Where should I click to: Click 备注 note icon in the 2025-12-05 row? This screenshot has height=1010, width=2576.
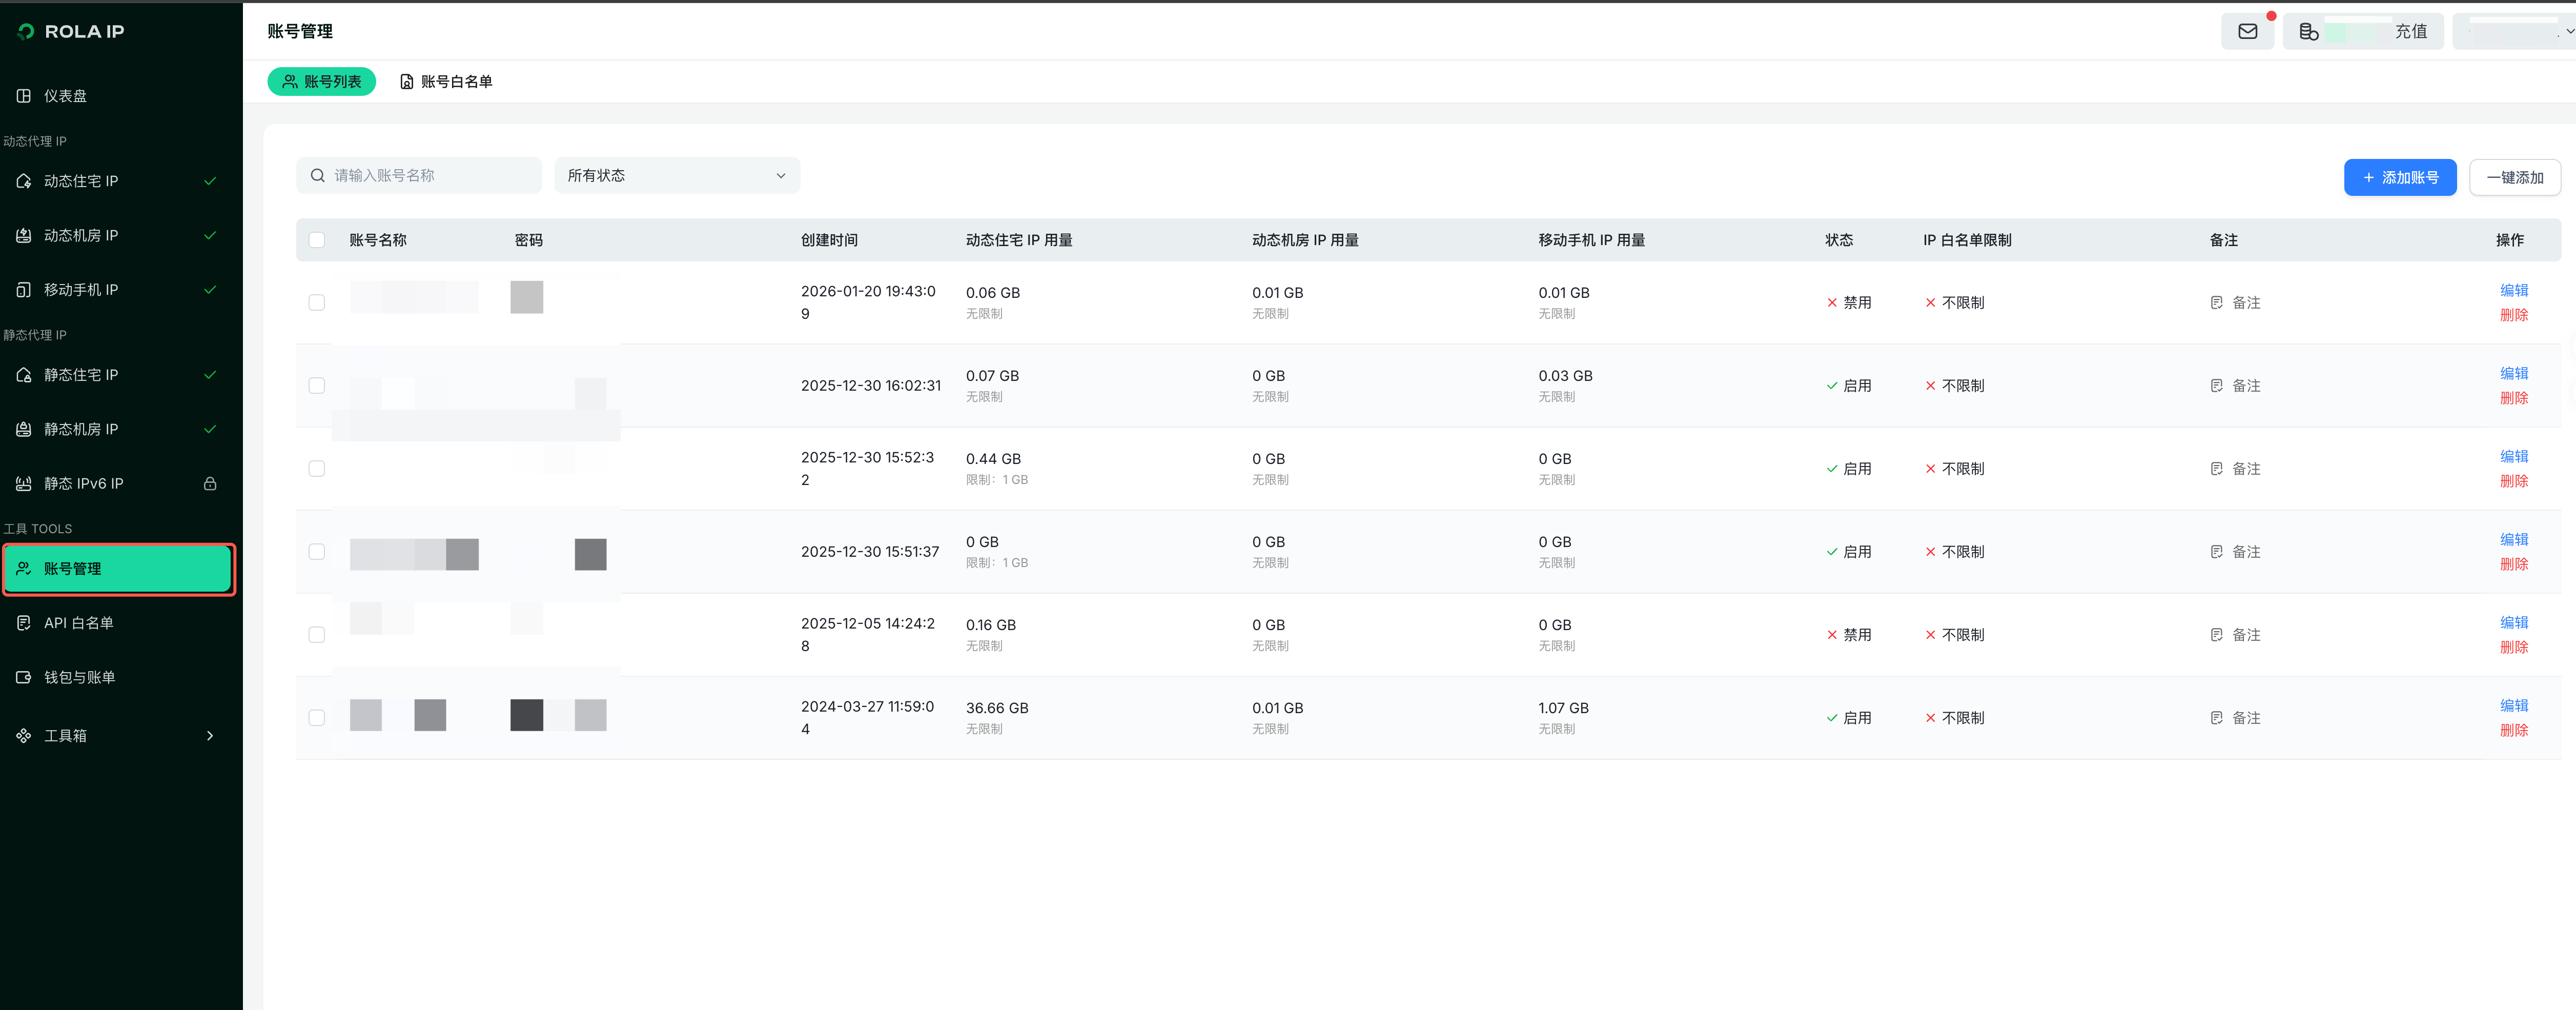point(2216,635)
